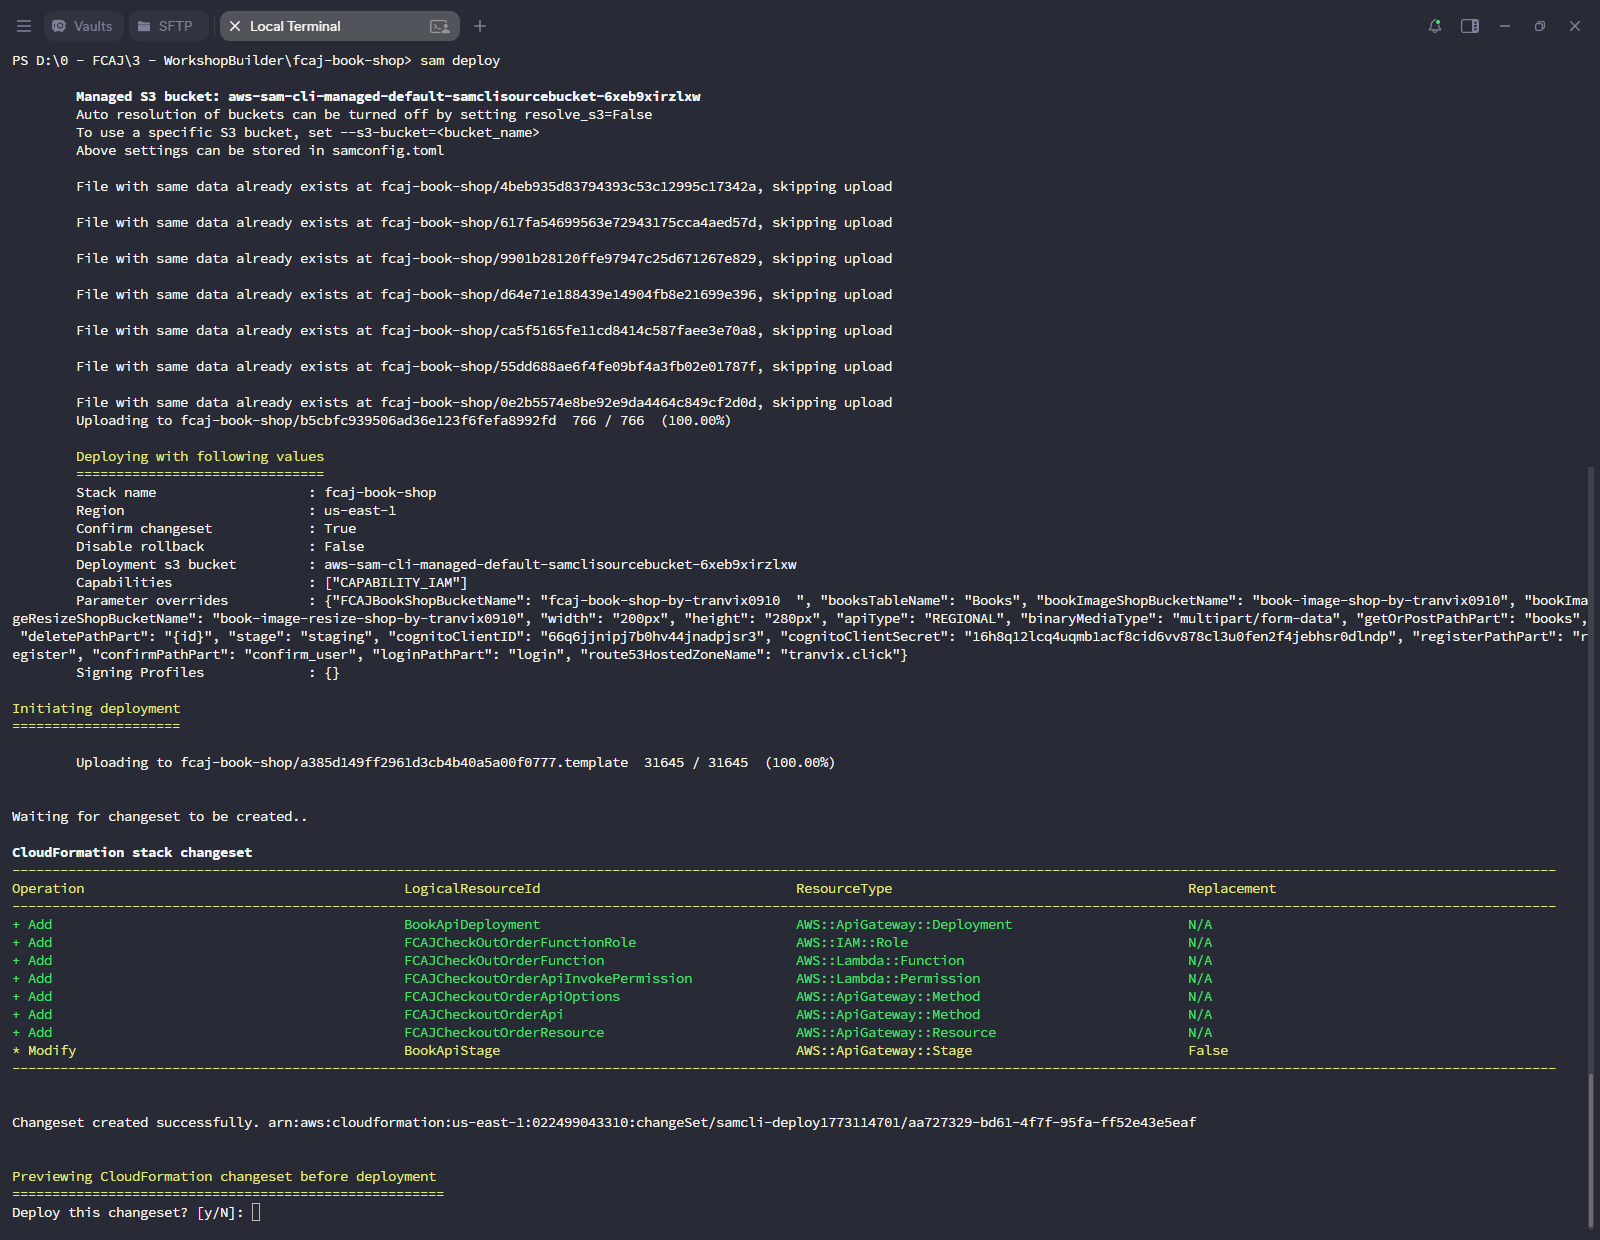Switch to the Vaults tab
This screenshot has width=1600, height=1240.
83,26
